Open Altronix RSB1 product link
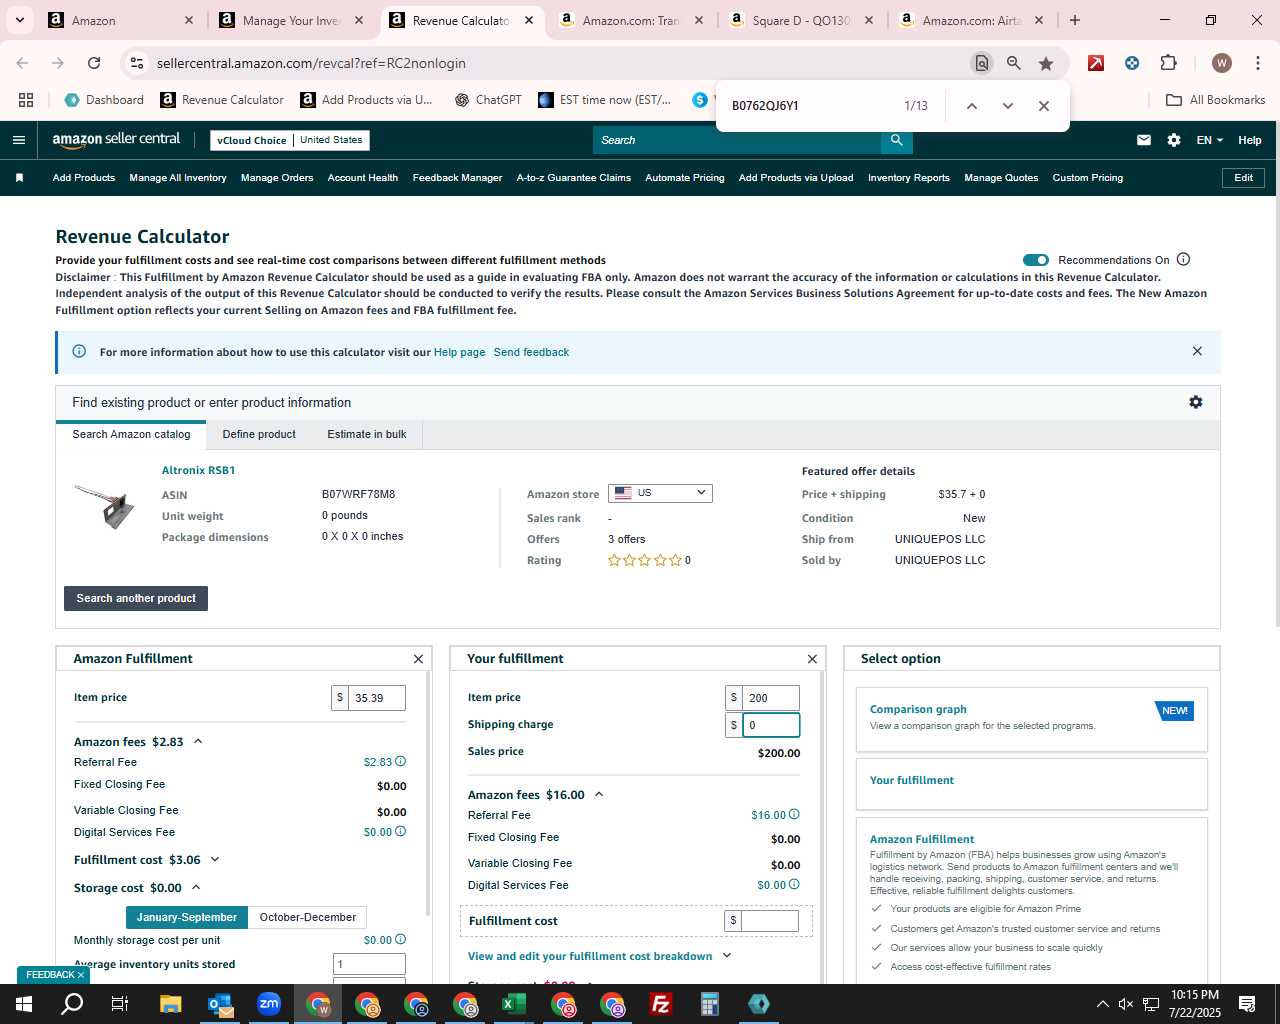 point(199,470)
